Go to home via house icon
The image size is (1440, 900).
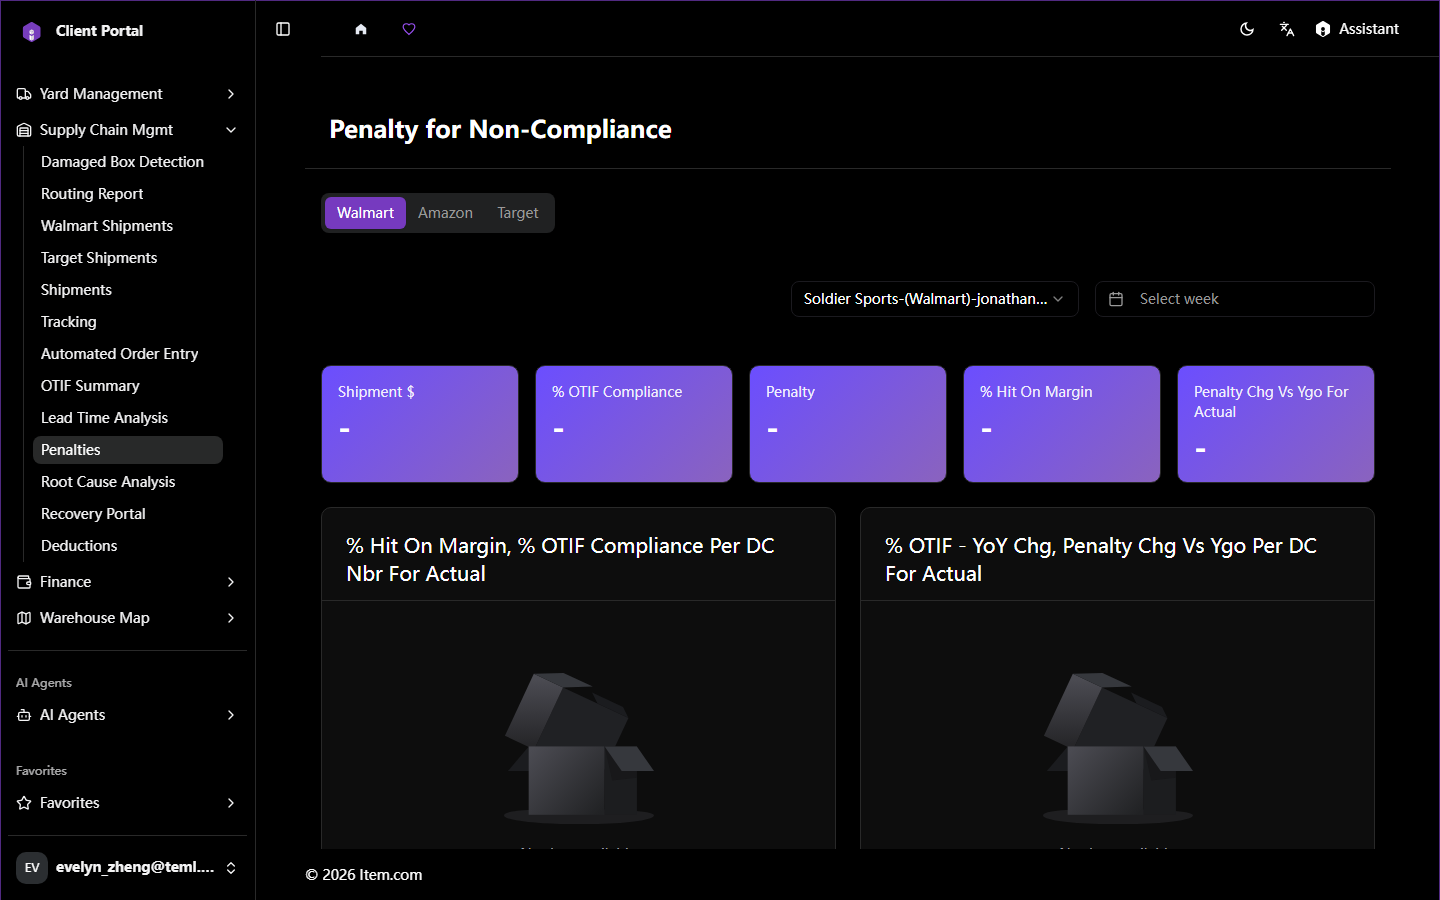[x=361, y=29]
